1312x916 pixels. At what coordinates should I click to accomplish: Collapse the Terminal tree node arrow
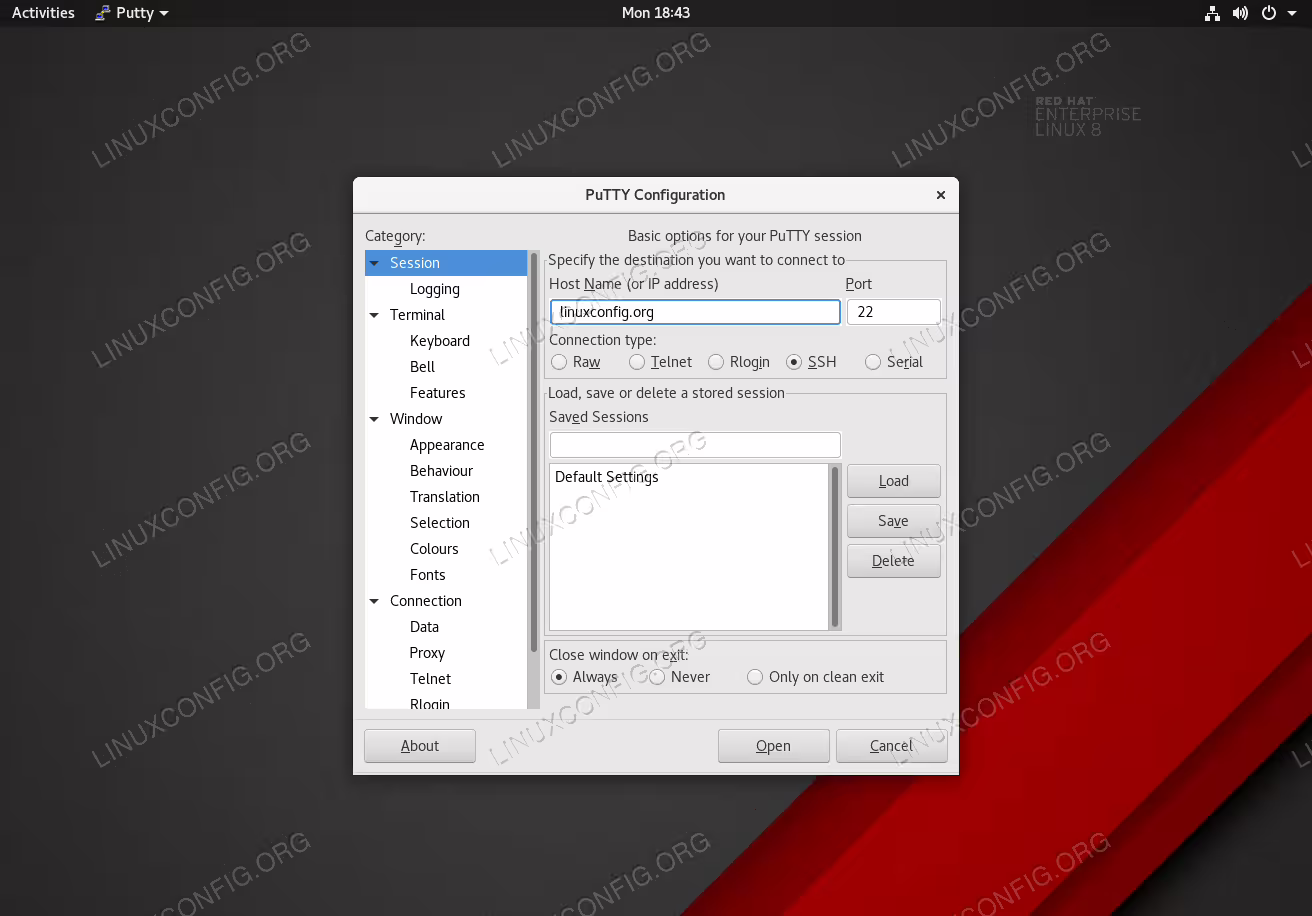[x=375, y=315]
